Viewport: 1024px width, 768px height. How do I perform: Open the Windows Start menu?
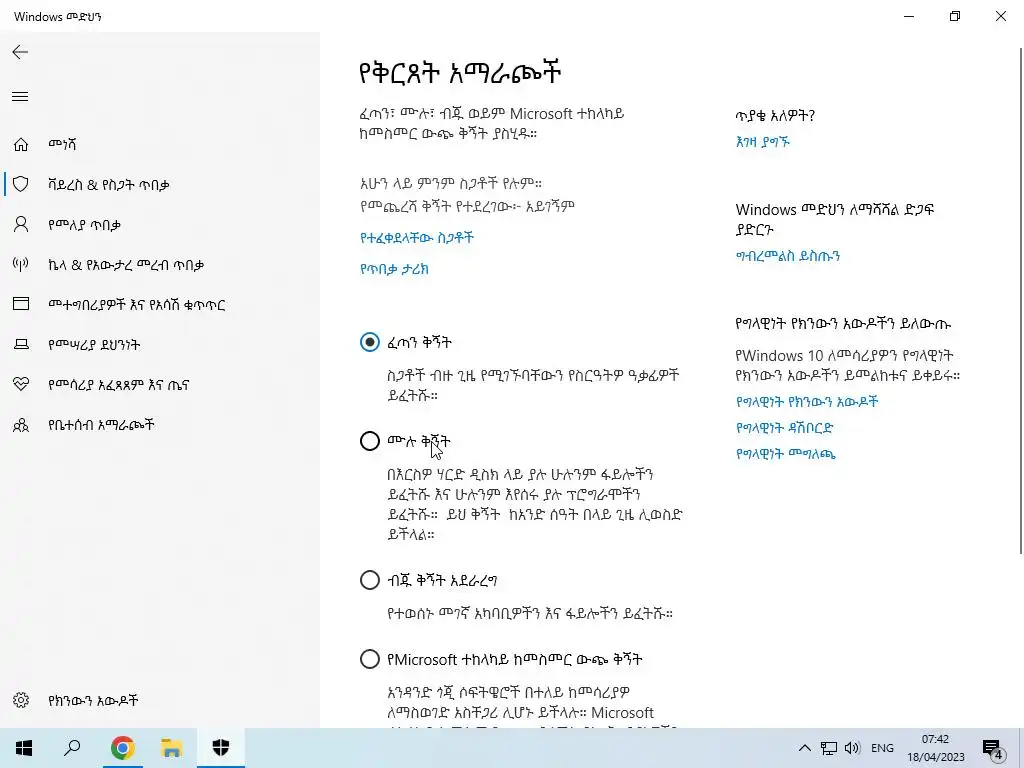(x=24, y=748)
